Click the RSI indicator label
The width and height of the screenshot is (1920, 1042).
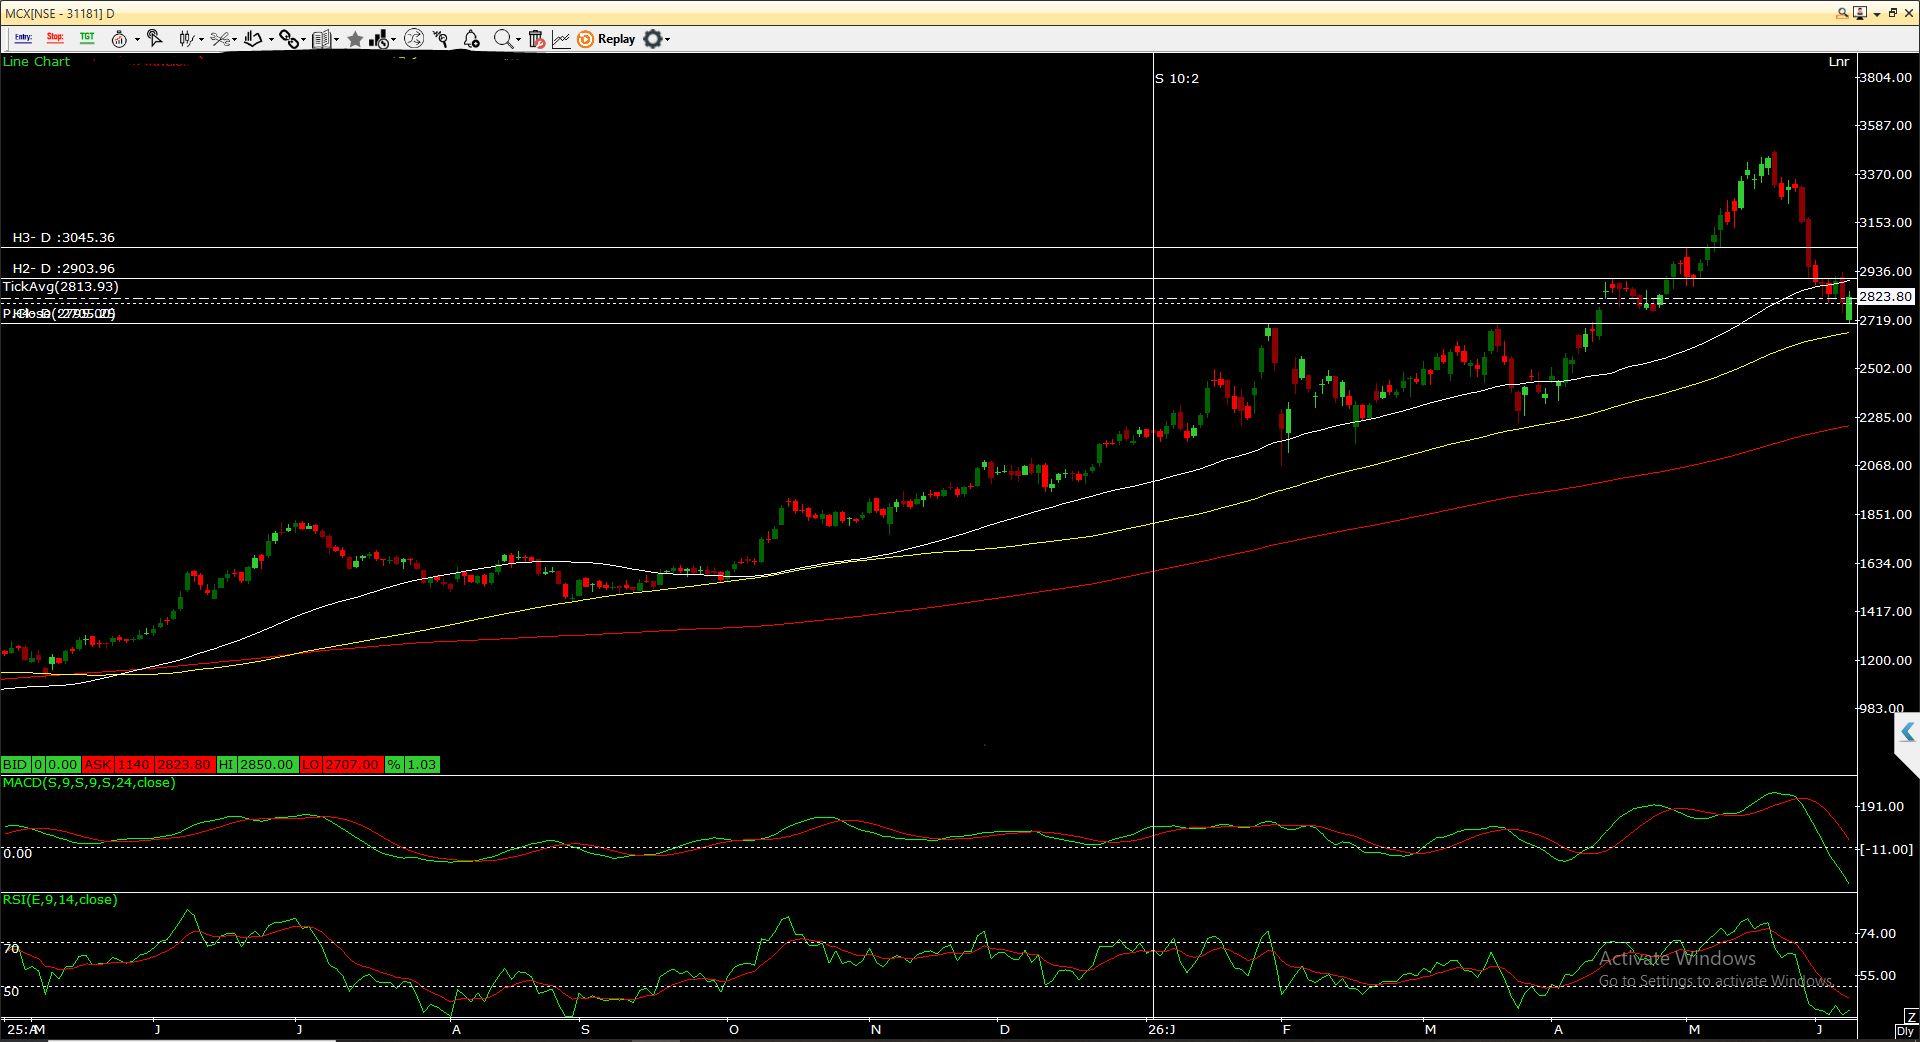pos(60,900)
